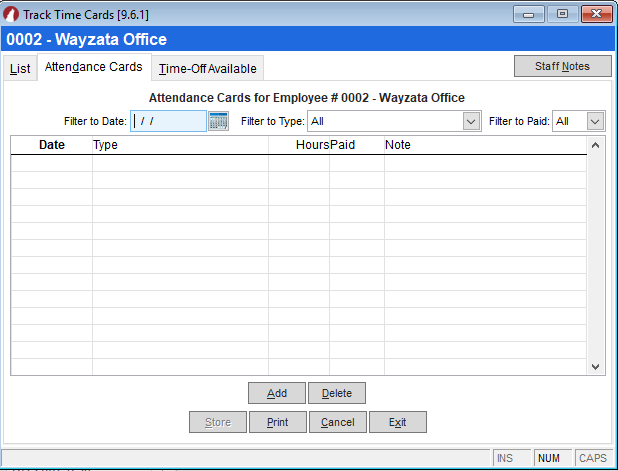Viewport: 618px width, 471px height.
Task: Switch to the List tab
Action: [20, 69]
